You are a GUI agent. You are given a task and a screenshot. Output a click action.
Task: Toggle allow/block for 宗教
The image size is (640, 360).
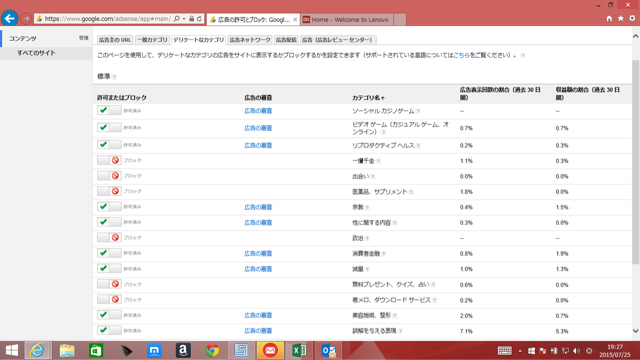pyautogui.click(x=109, y=207)
